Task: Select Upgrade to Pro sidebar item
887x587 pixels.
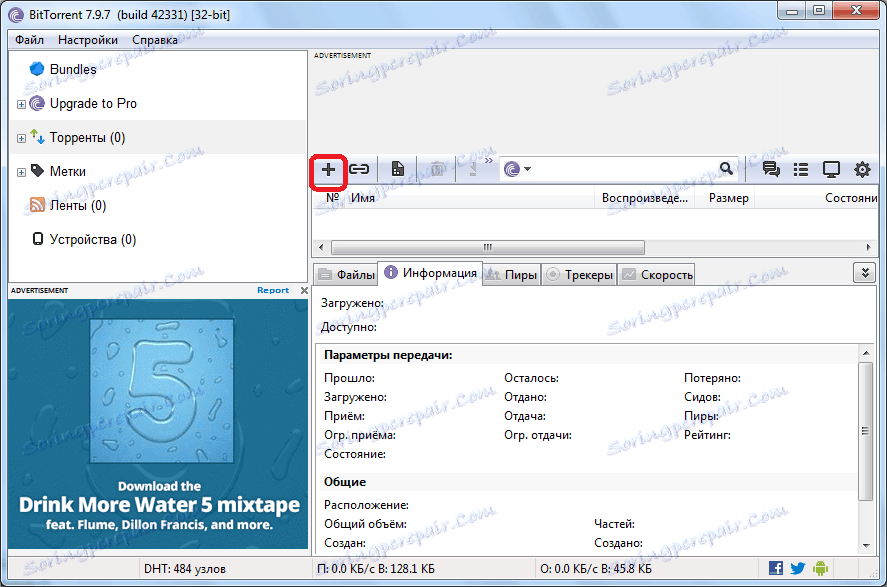Action: pos(93,103)
